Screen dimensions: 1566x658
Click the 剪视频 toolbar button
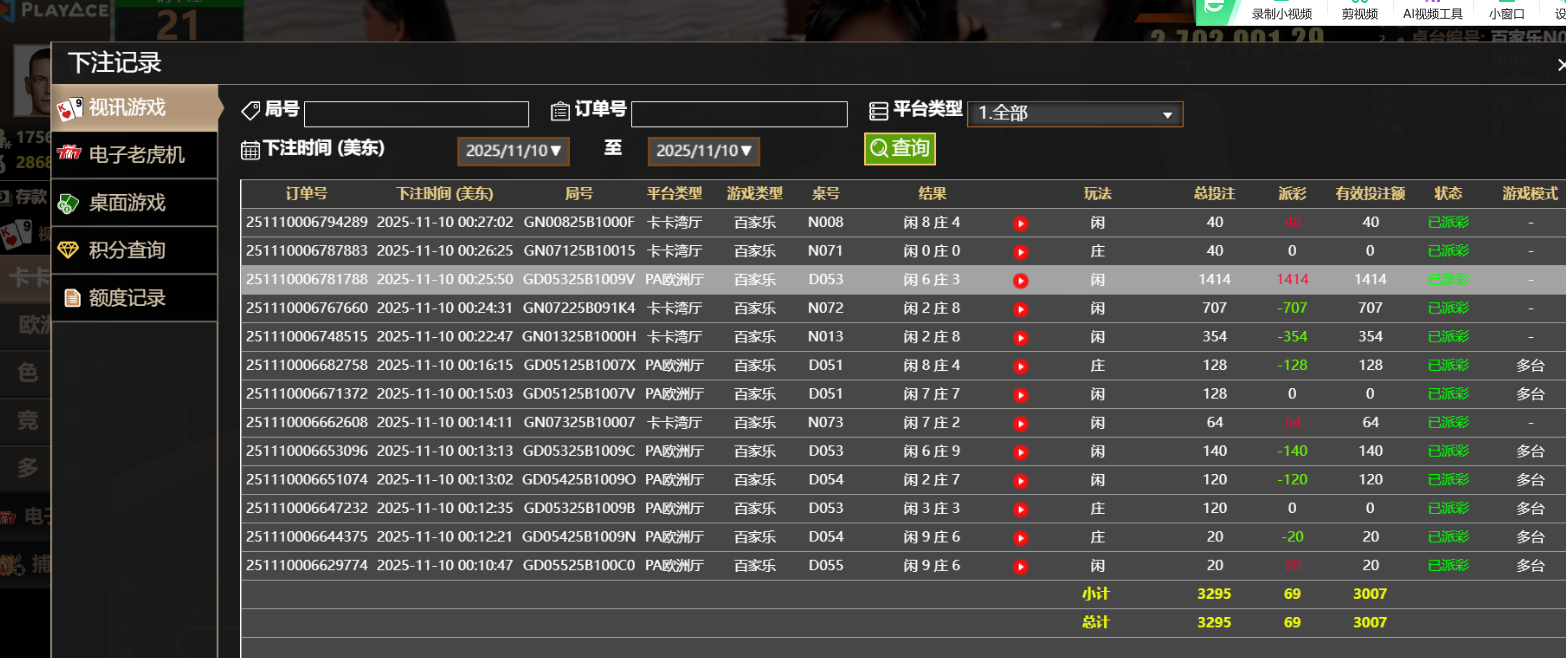[x=1359, y=14]
